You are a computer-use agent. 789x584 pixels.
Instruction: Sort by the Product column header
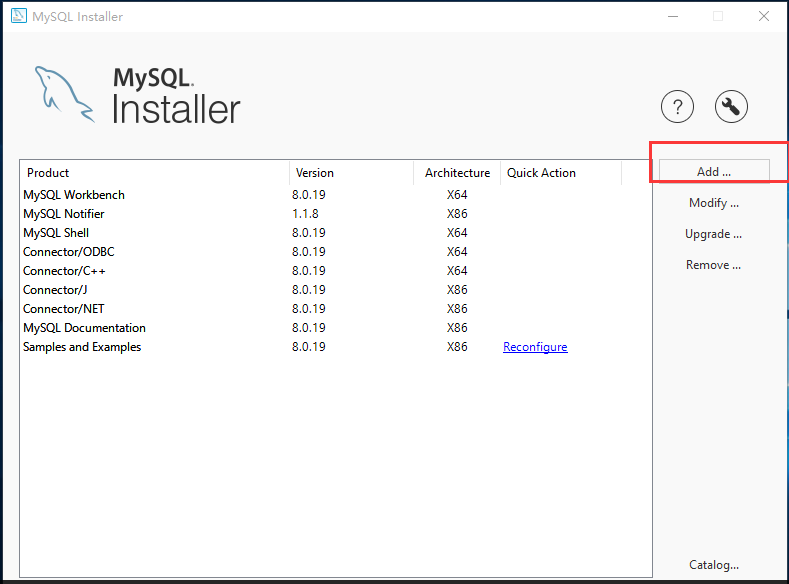(x=154, y=173)
